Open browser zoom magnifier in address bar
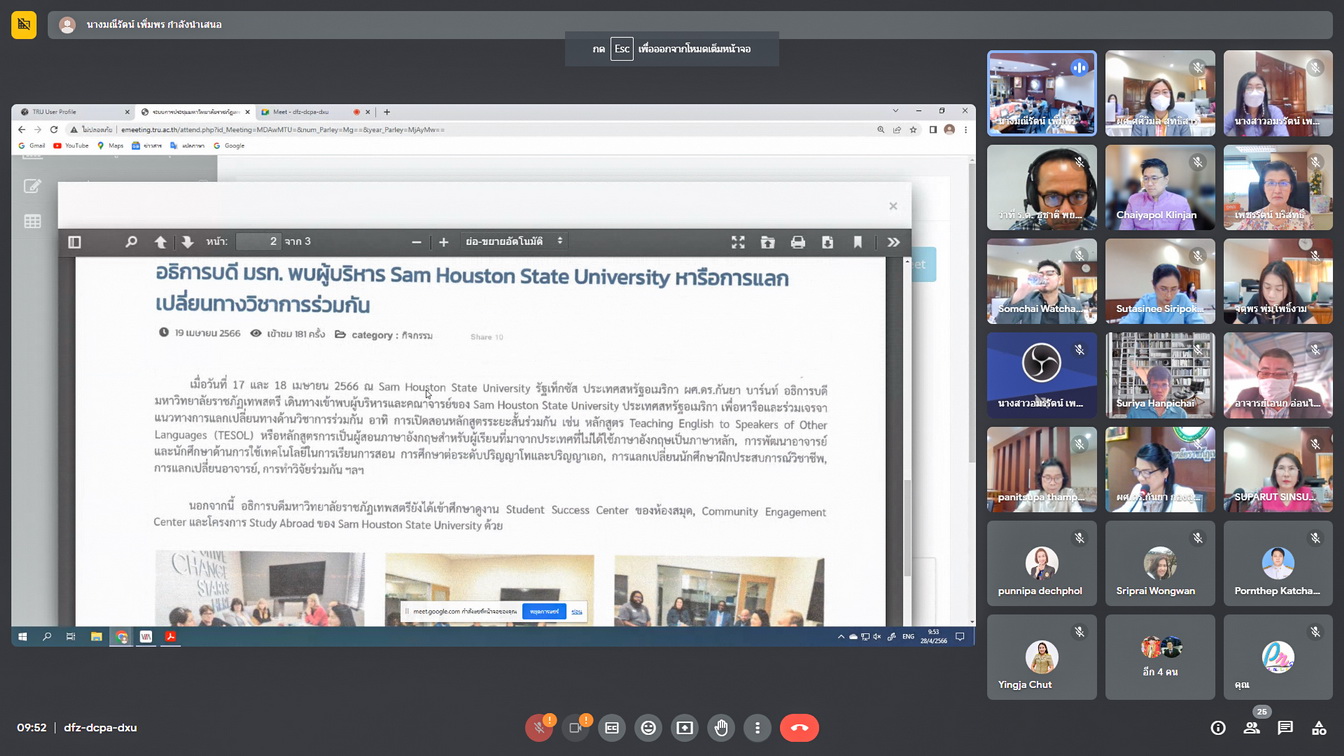Screen dimensions: 1344x756 pos(881,130)
